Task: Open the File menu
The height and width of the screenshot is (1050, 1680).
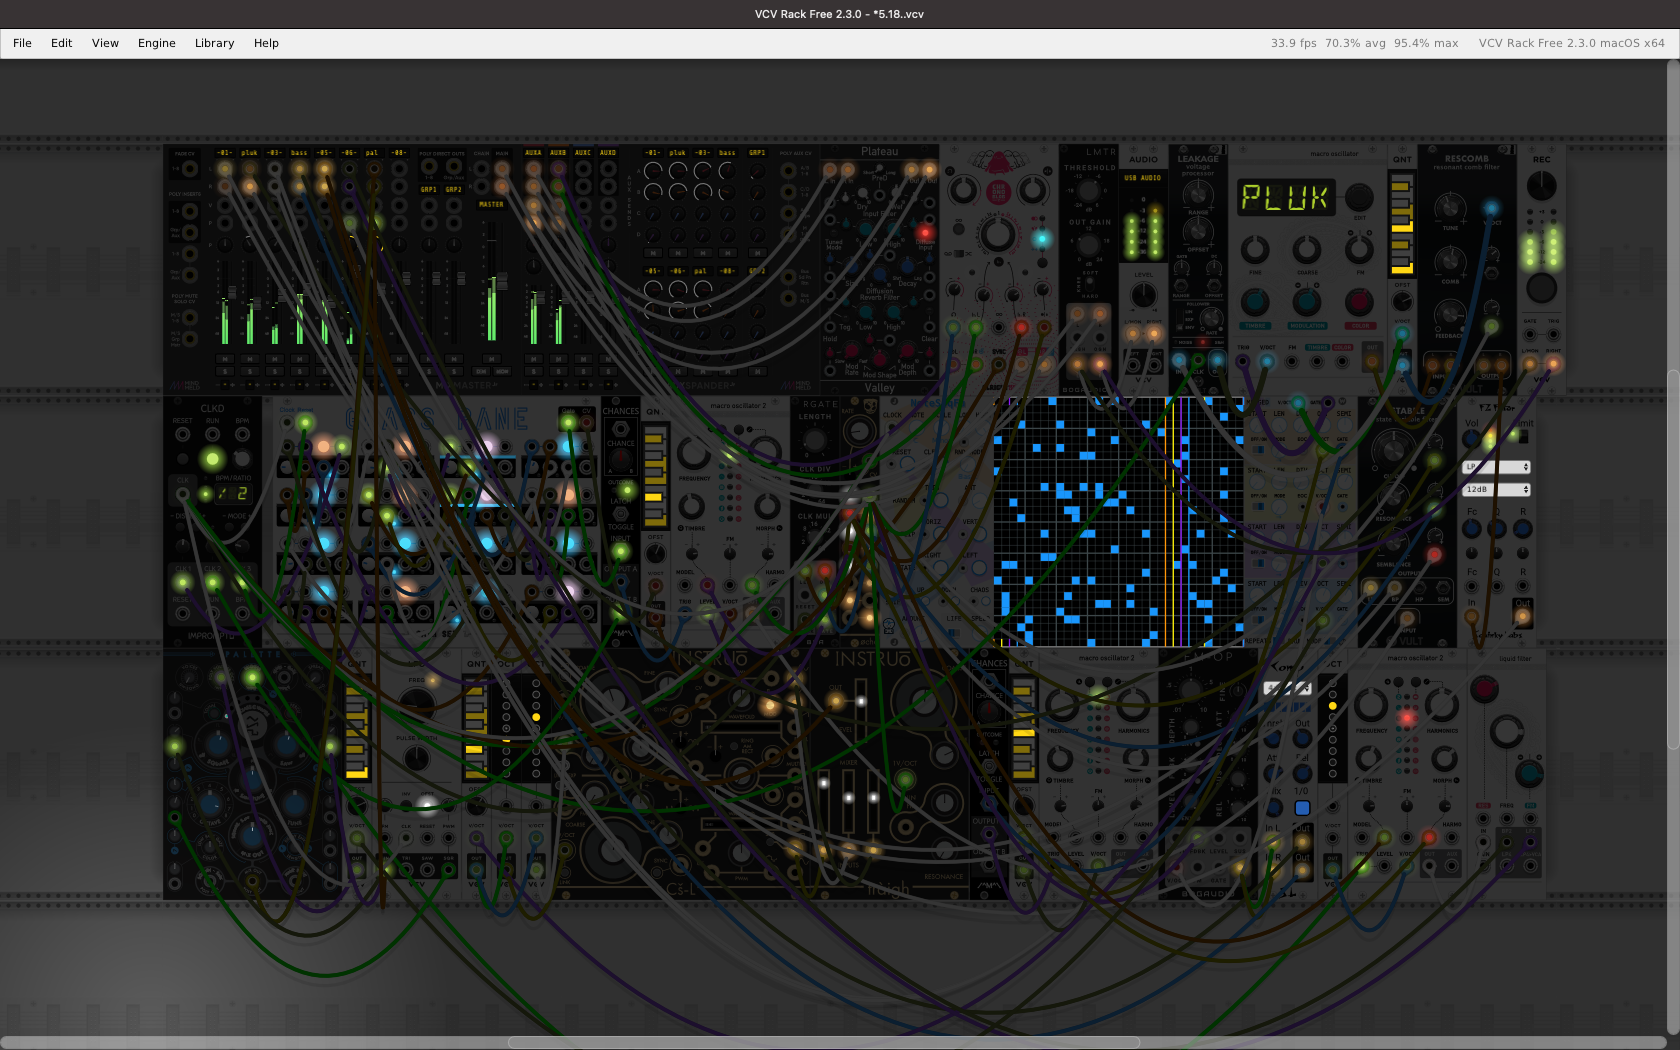Action: (x=22, y=43)
